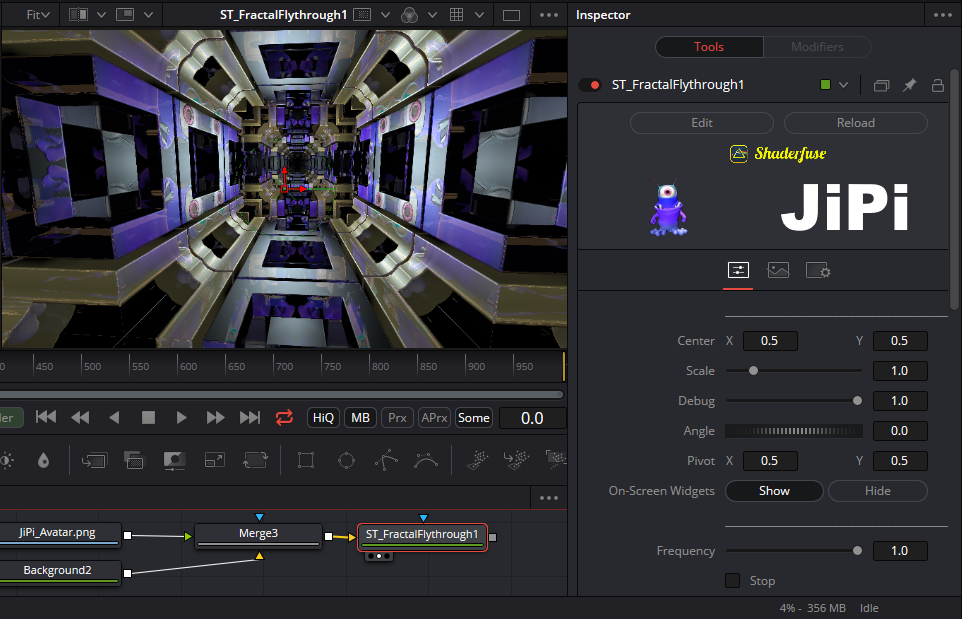Click the Edit button

(x=702, y=123)
